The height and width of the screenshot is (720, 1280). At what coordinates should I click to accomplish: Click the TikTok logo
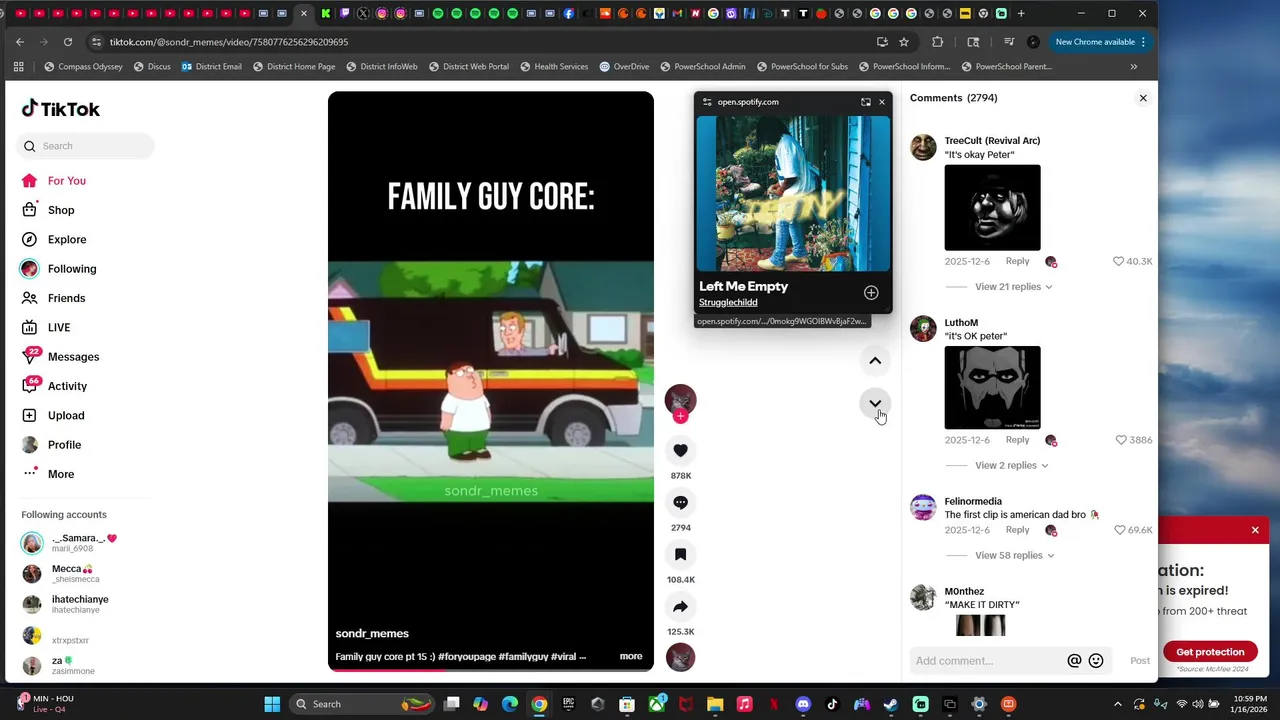61,109
